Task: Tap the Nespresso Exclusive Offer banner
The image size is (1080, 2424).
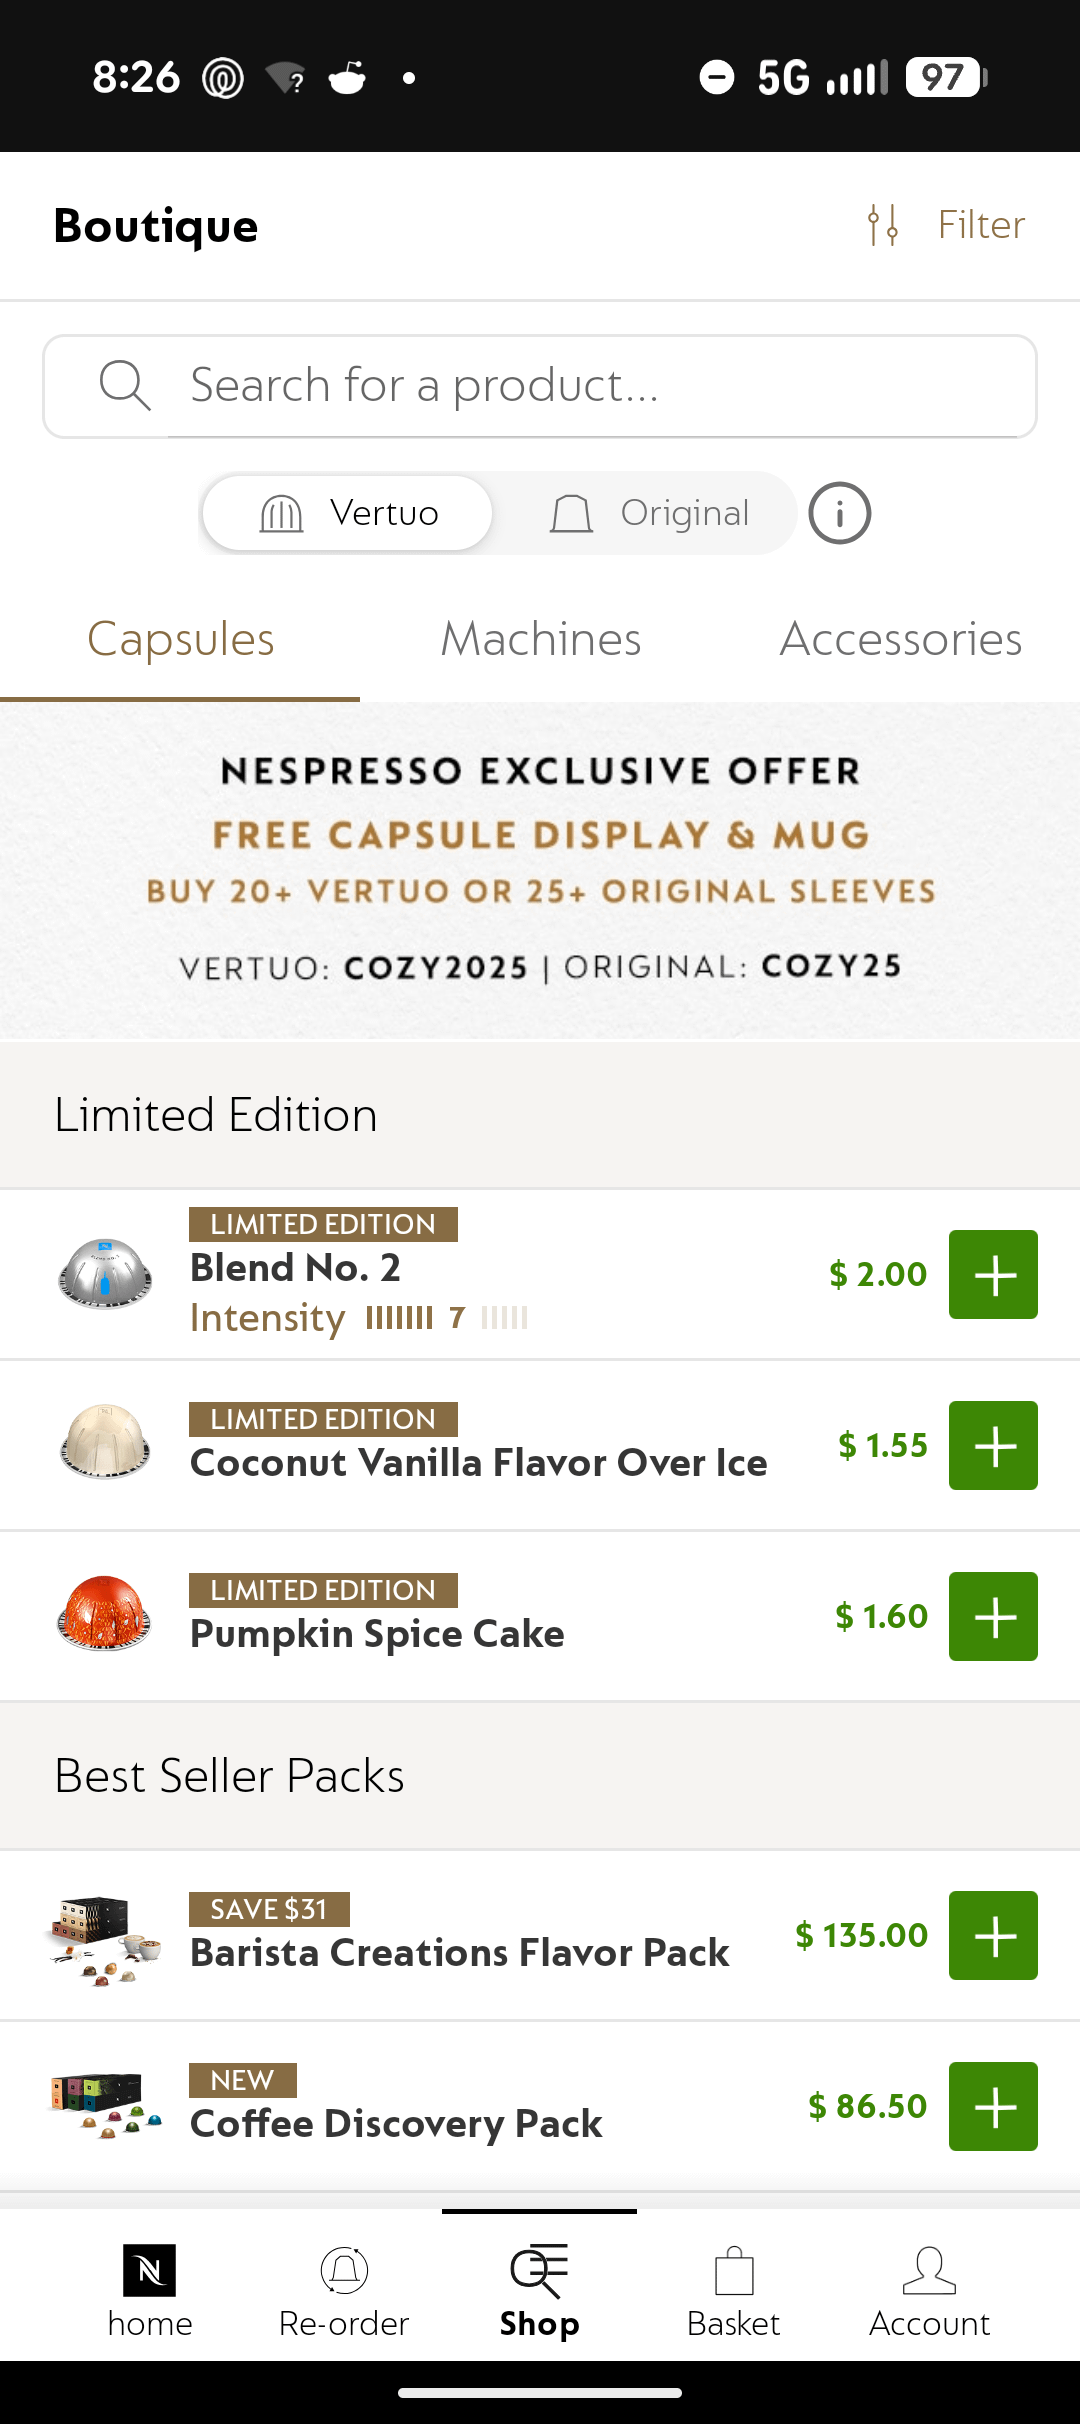Action: [x=540, y=870]
